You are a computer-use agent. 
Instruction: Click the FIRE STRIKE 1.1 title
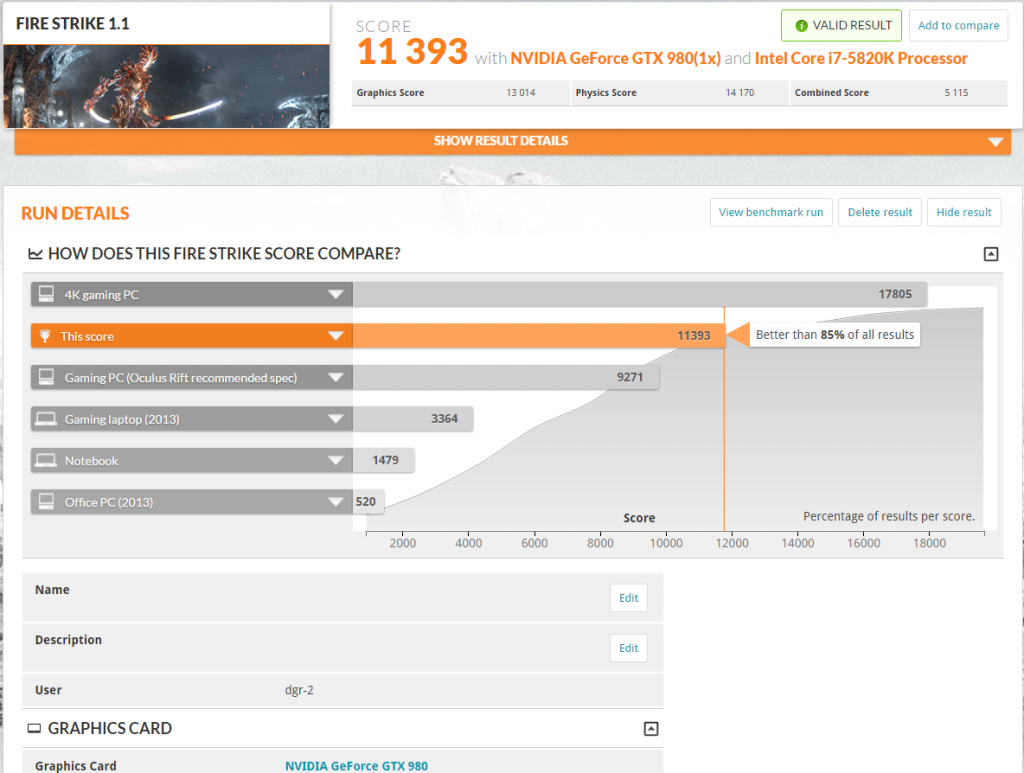[72, 24]
